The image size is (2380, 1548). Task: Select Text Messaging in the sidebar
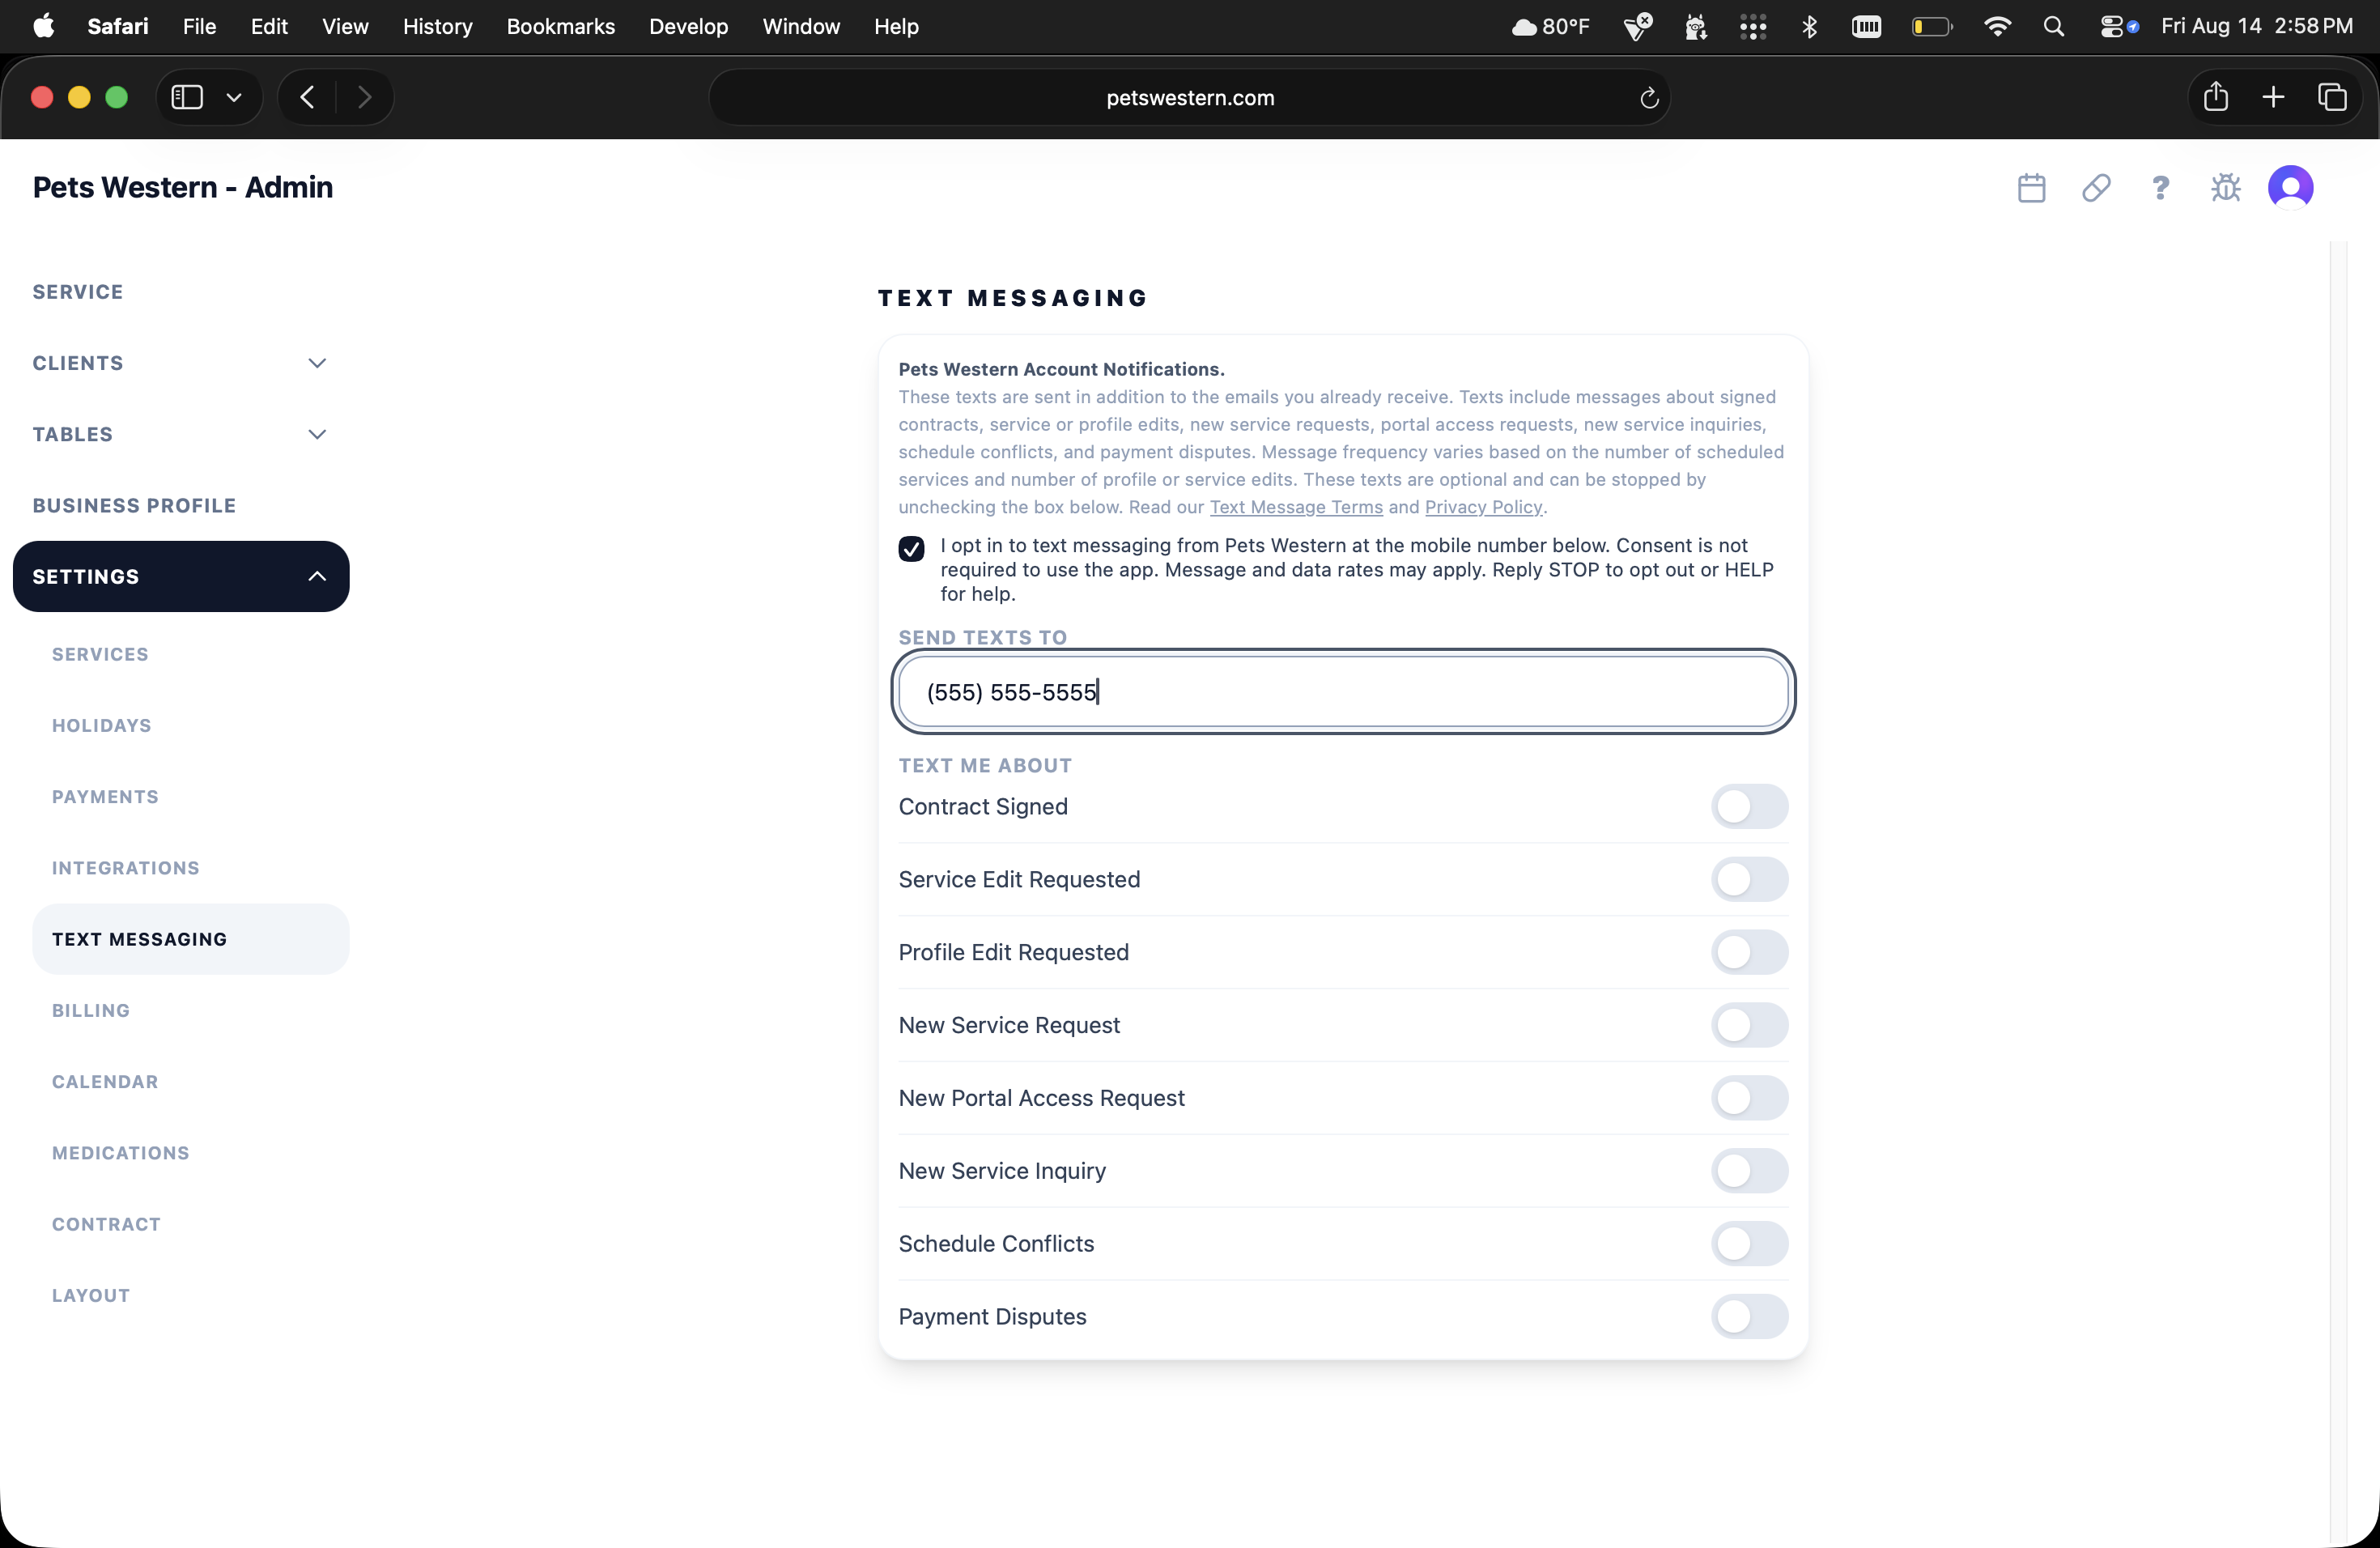click(191, 940)
